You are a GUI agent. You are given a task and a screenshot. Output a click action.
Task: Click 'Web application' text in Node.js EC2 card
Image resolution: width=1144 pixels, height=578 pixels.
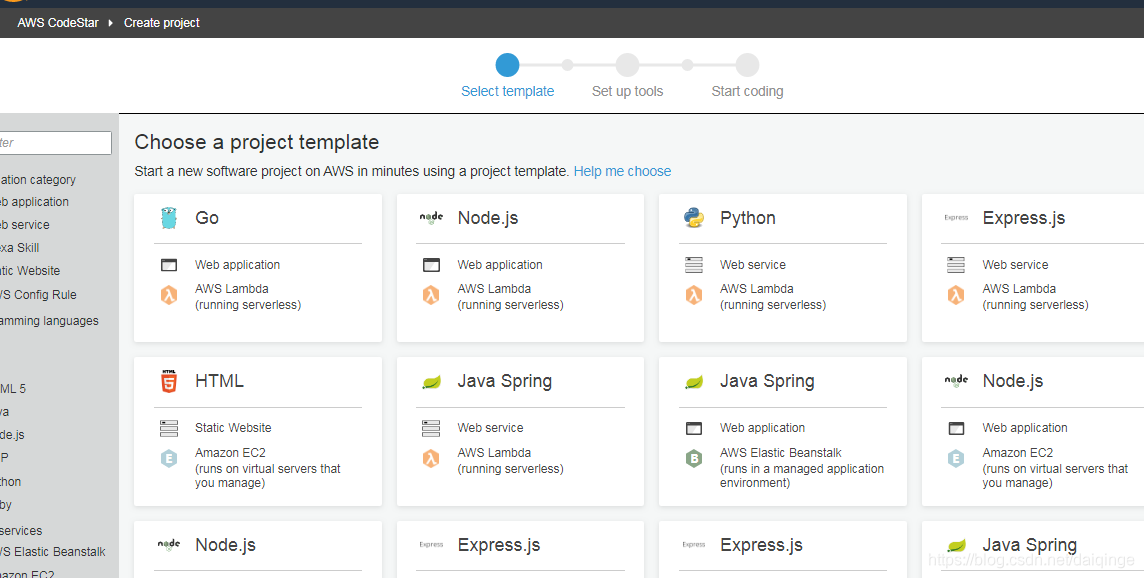pos(1025,428)
